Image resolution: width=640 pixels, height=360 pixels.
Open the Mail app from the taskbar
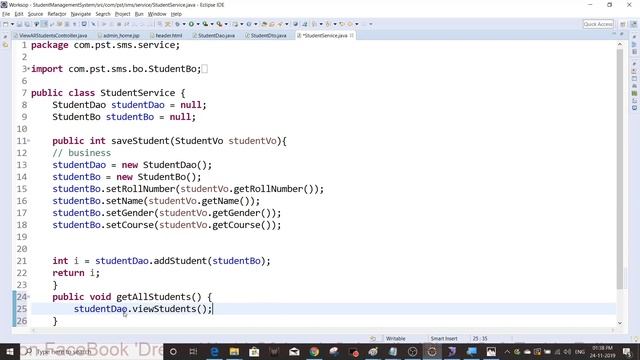tap(294, 351)
